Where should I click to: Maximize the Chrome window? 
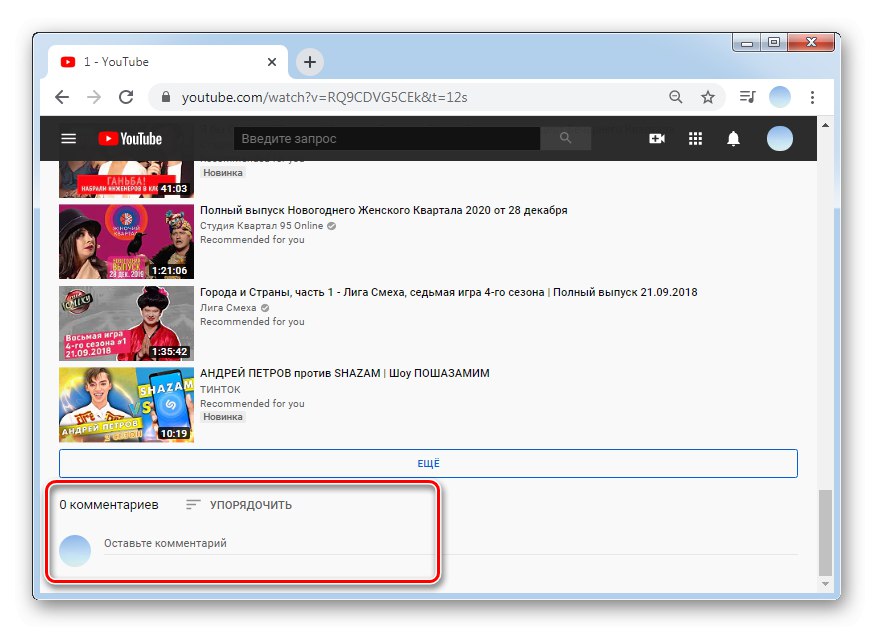tap(774, 42)
